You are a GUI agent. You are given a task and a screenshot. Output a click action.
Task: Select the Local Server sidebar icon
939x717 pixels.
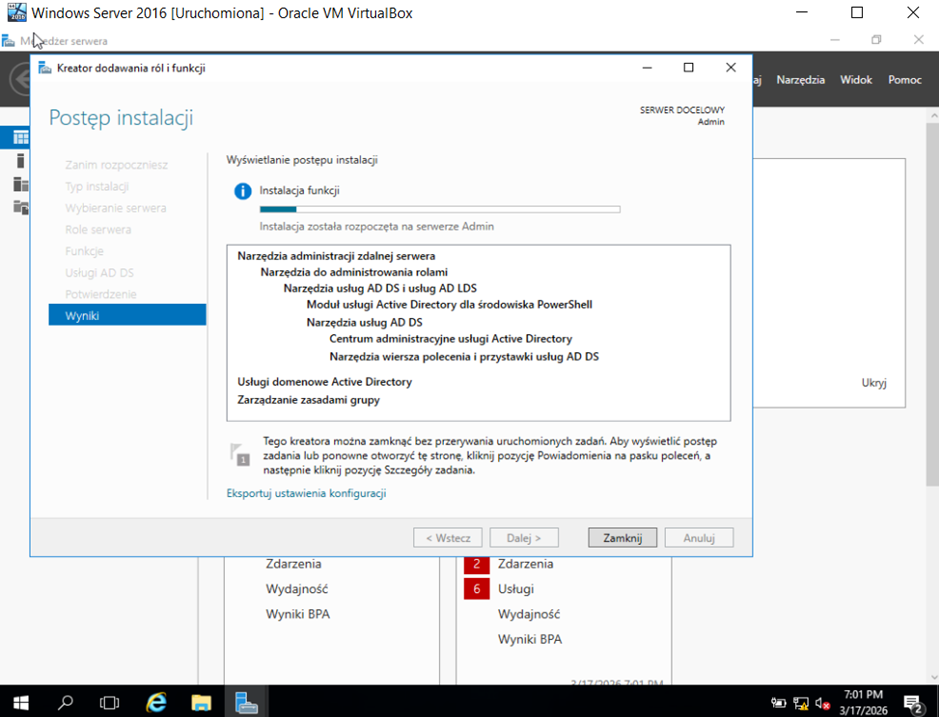(x=21, y=161)
